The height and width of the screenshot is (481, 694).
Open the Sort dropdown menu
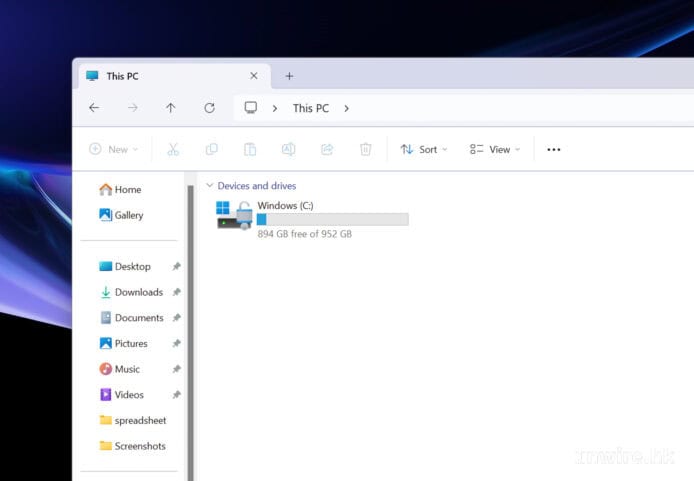pos(424,149)
